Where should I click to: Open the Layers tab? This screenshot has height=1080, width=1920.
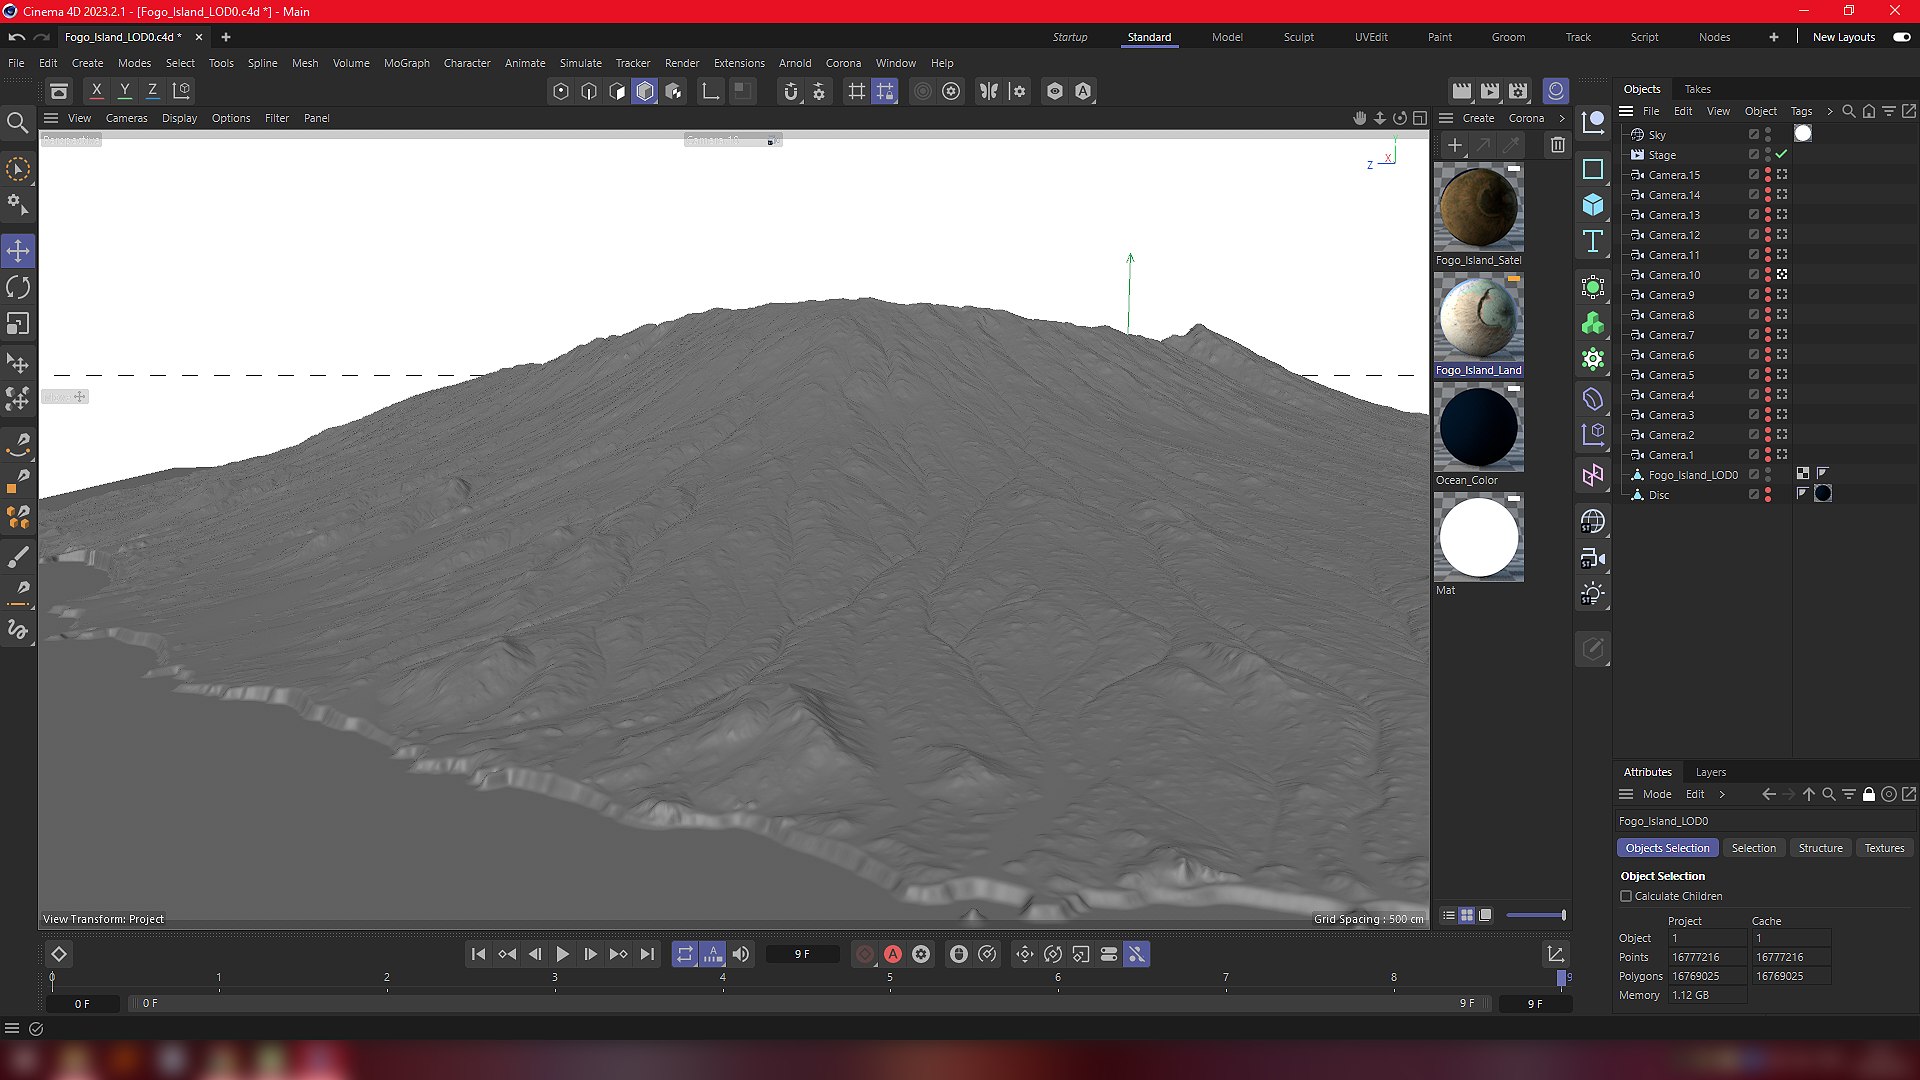click(x=1710, y=772)
